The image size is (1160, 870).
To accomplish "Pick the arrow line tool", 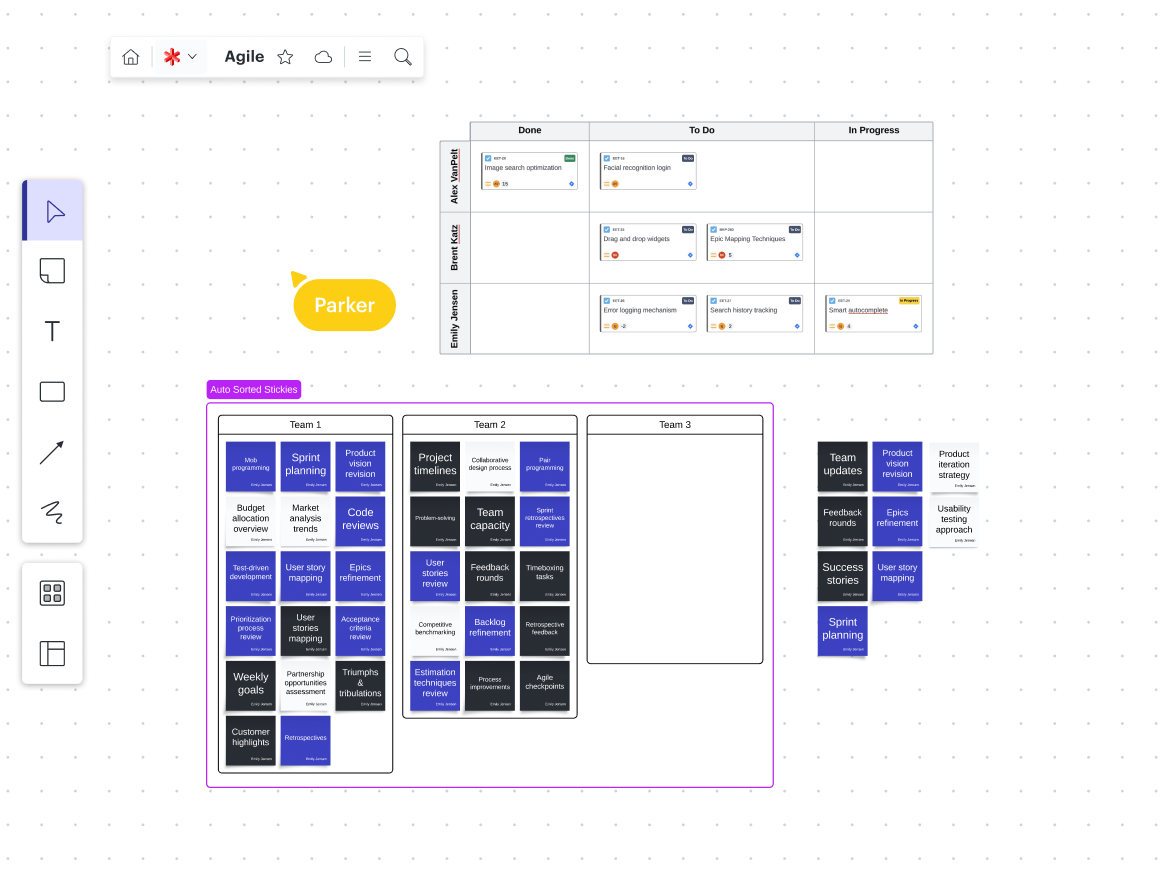I will coord(52,453).
